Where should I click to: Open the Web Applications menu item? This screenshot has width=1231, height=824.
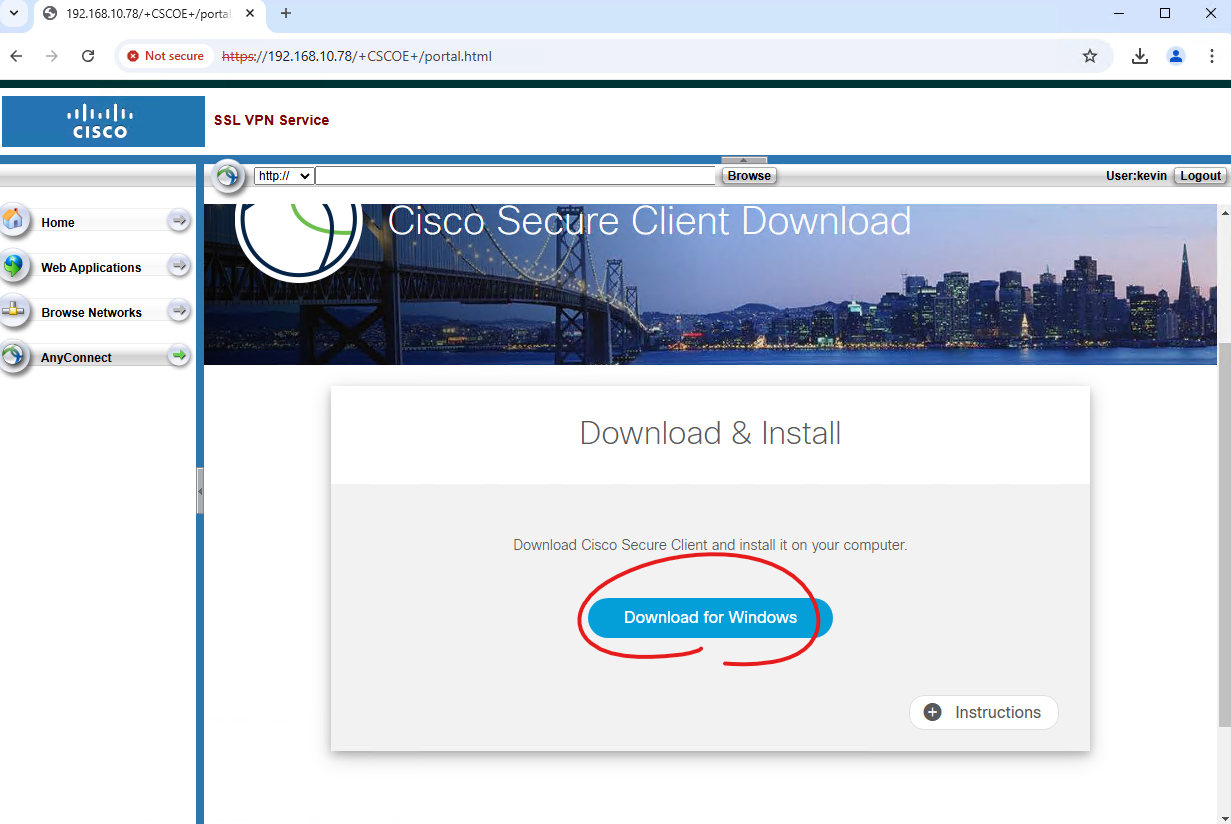(96, 267)
